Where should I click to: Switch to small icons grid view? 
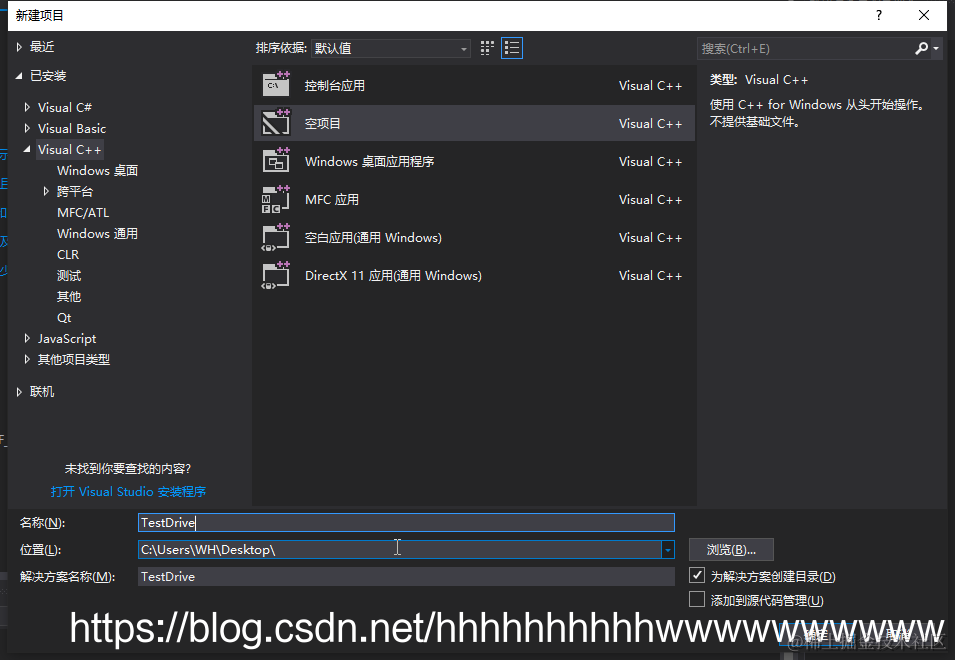(x=487, y=48)
